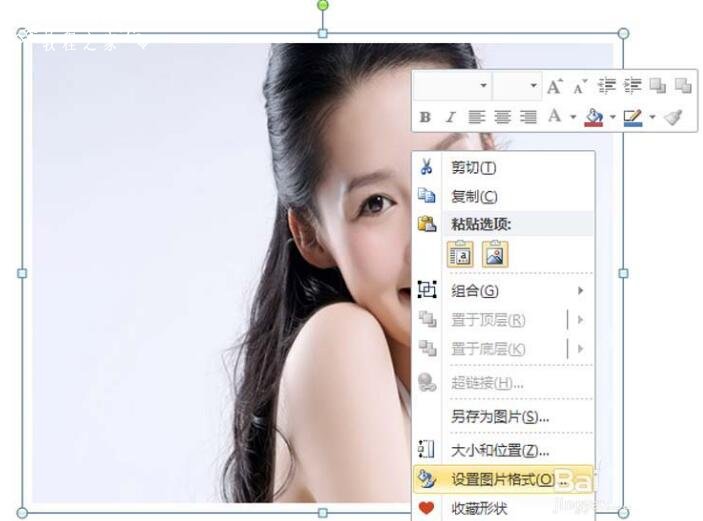
Task: Click the copy pages icon
Action: [x=426, y=195]
